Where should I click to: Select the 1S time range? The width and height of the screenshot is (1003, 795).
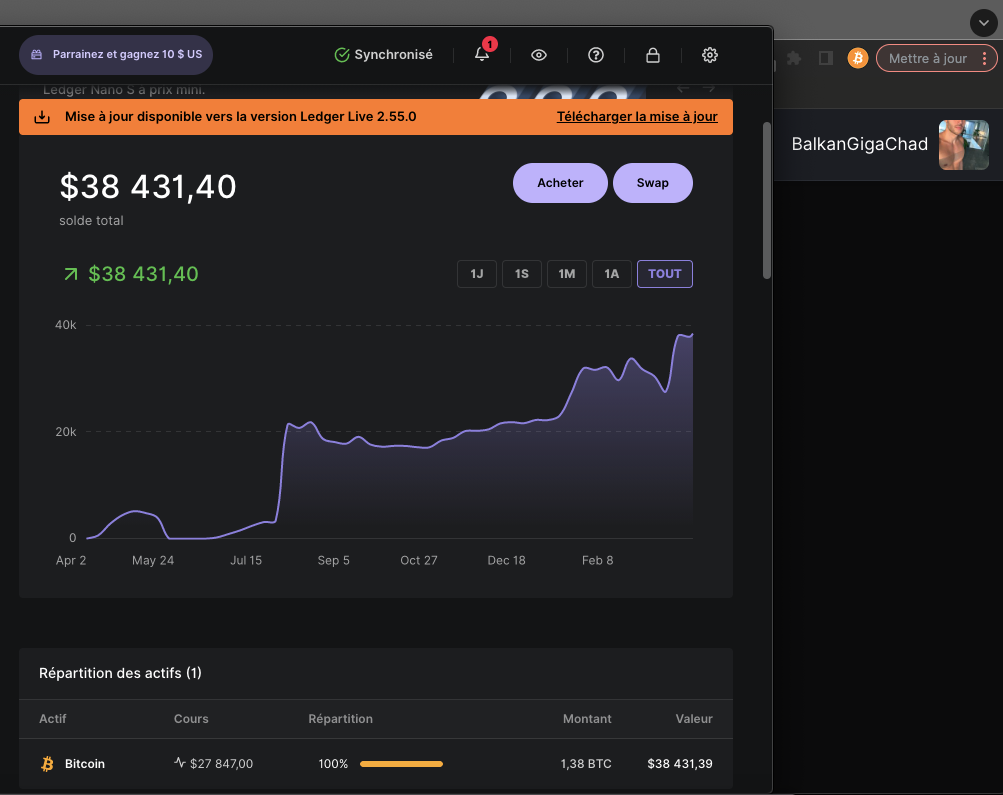(522, 274)
